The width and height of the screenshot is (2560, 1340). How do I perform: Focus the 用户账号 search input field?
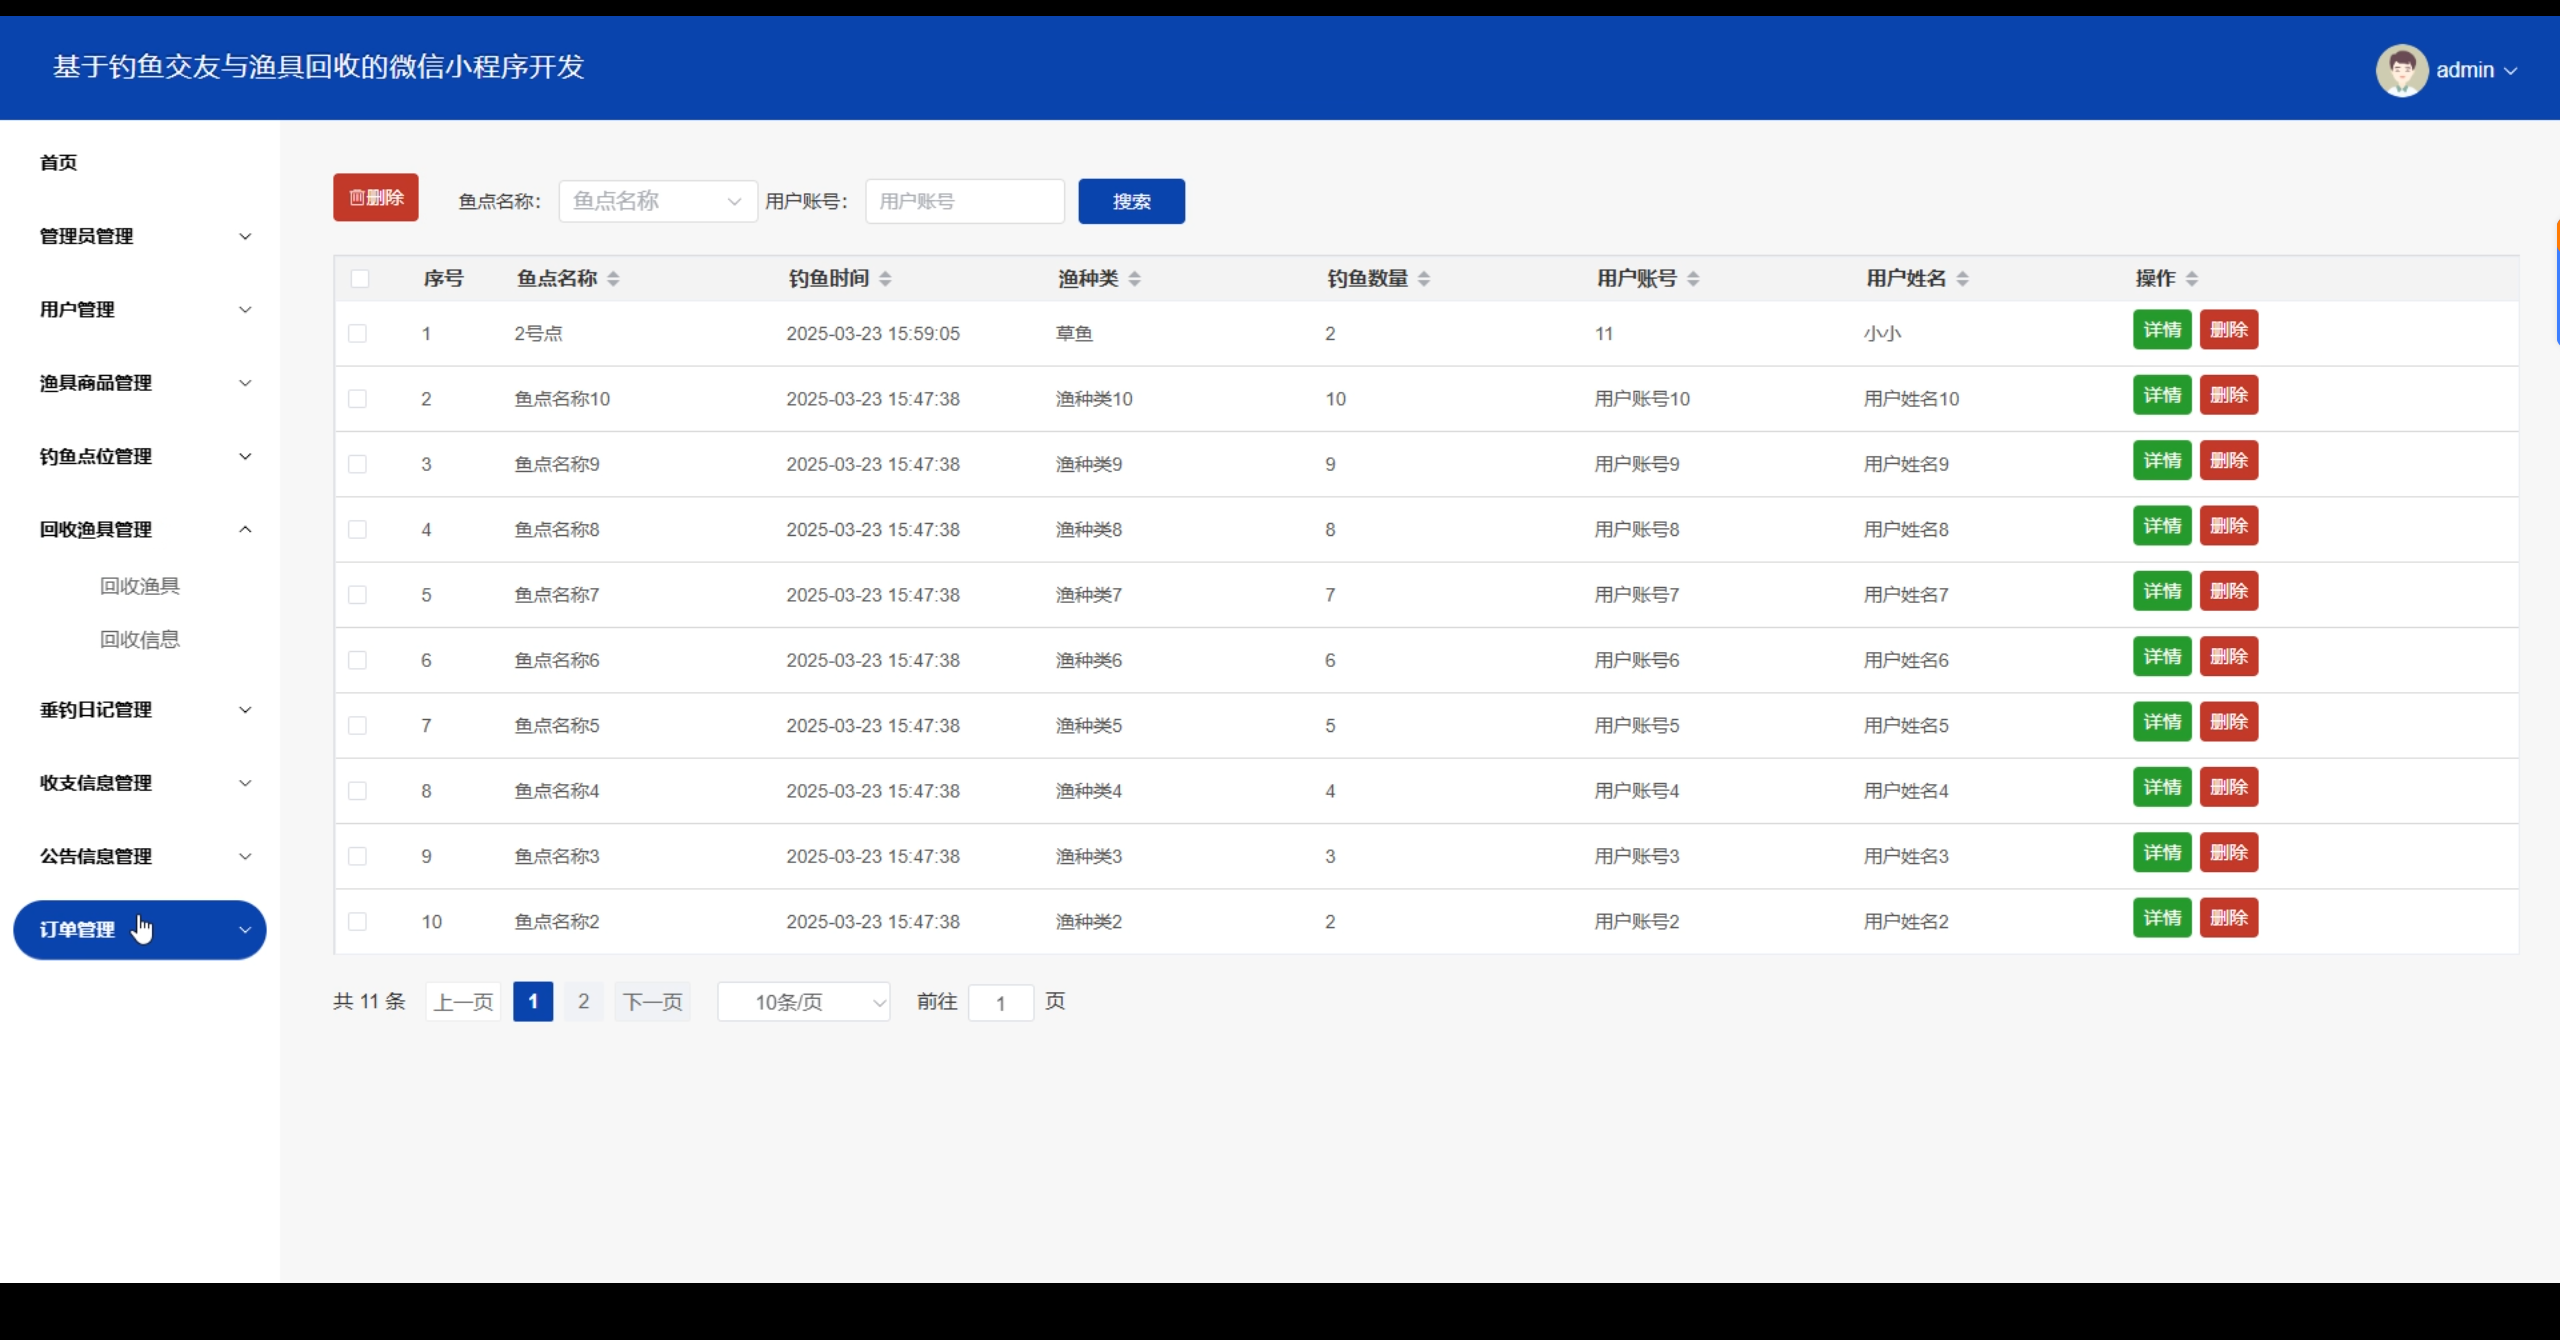click(x=964, y=201)
